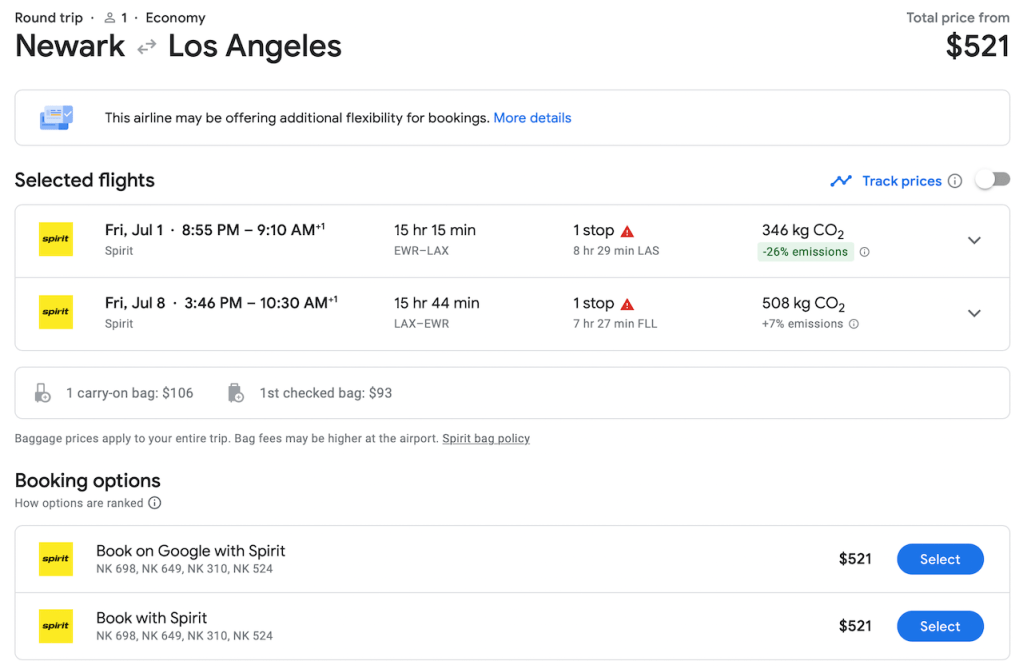The height and width of the screenshot is (669, 1023).
Task: Click info icon next to -26% emissions
Action: [x=865, y=252]
